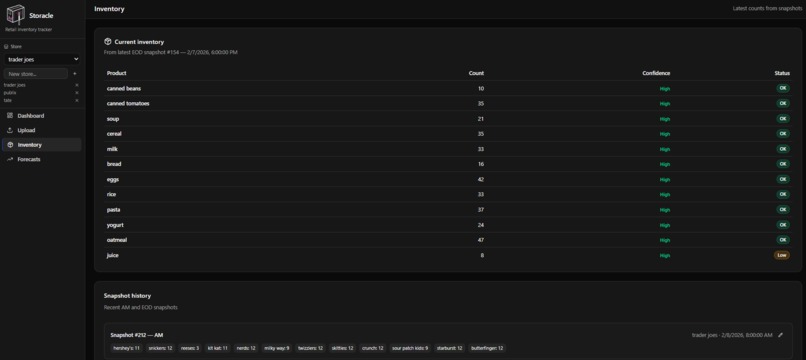806x360 pixels.
Task: Remove publix from the store list
Action: (x=77, y=93)
